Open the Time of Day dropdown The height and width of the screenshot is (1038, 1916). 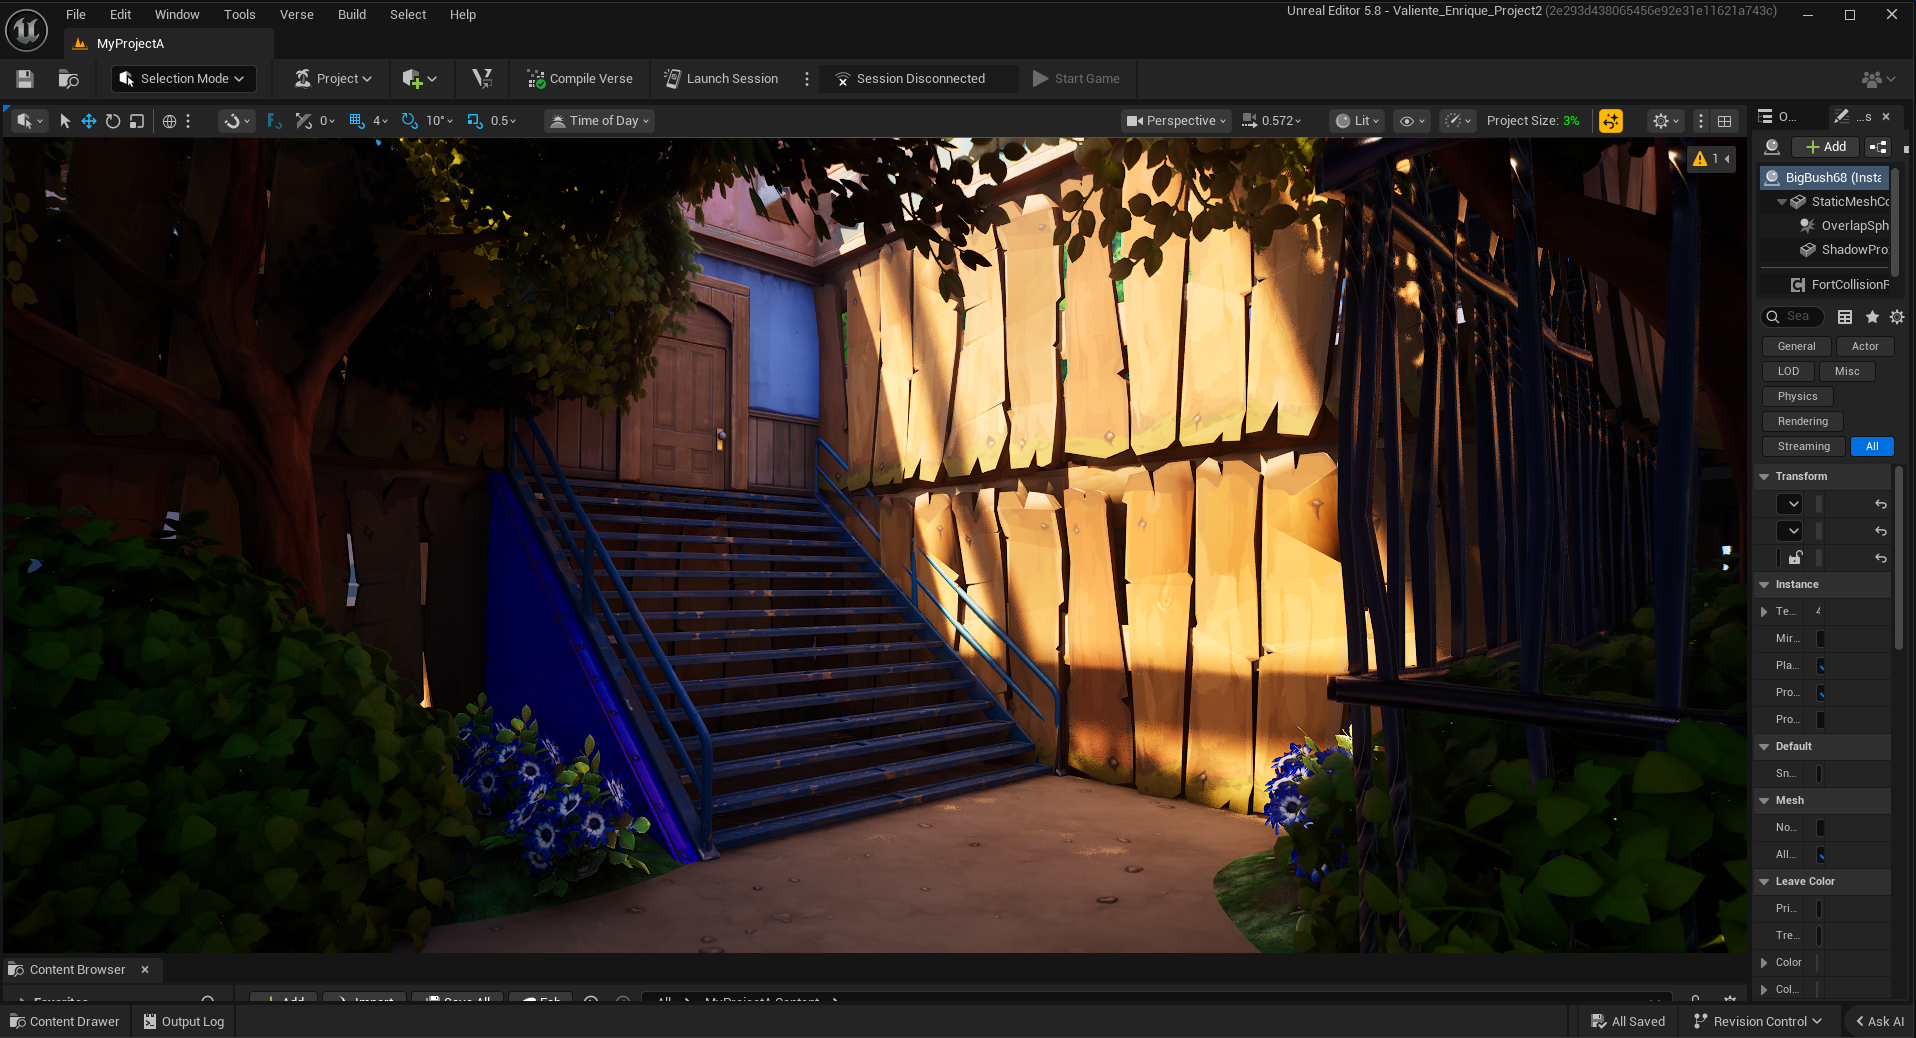point(600,121)
